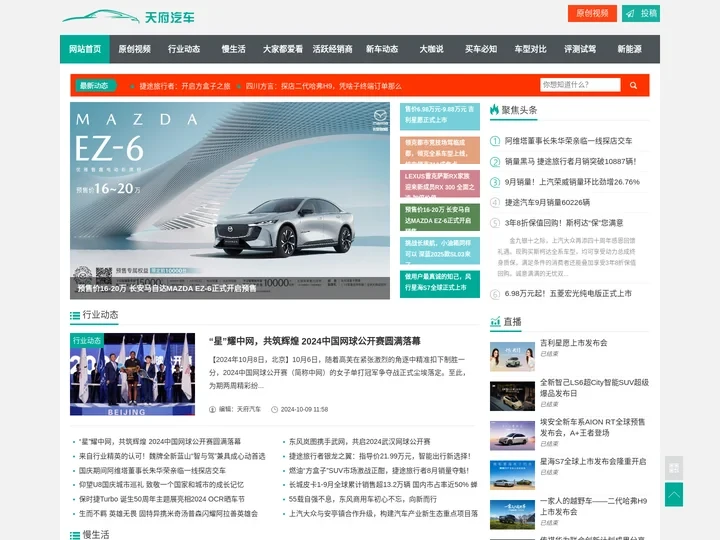Open list item 长城皮卡1-9月全球累计销售
The height and width of the screenshot is (540, 720).
tap(383, 485)
